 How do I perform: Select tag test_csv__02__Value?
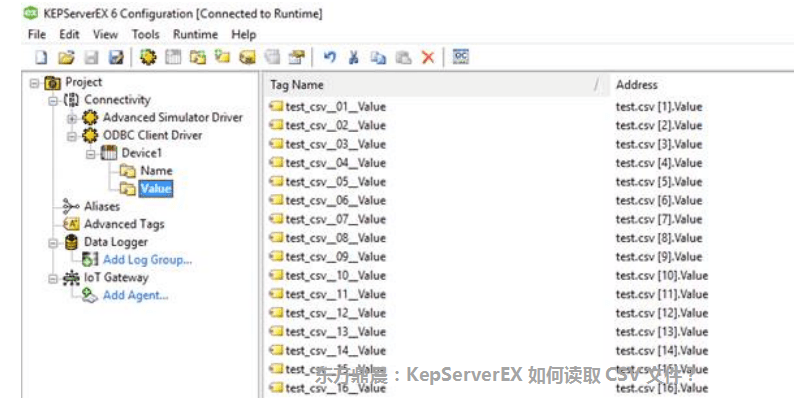click(x=335, y=126)
